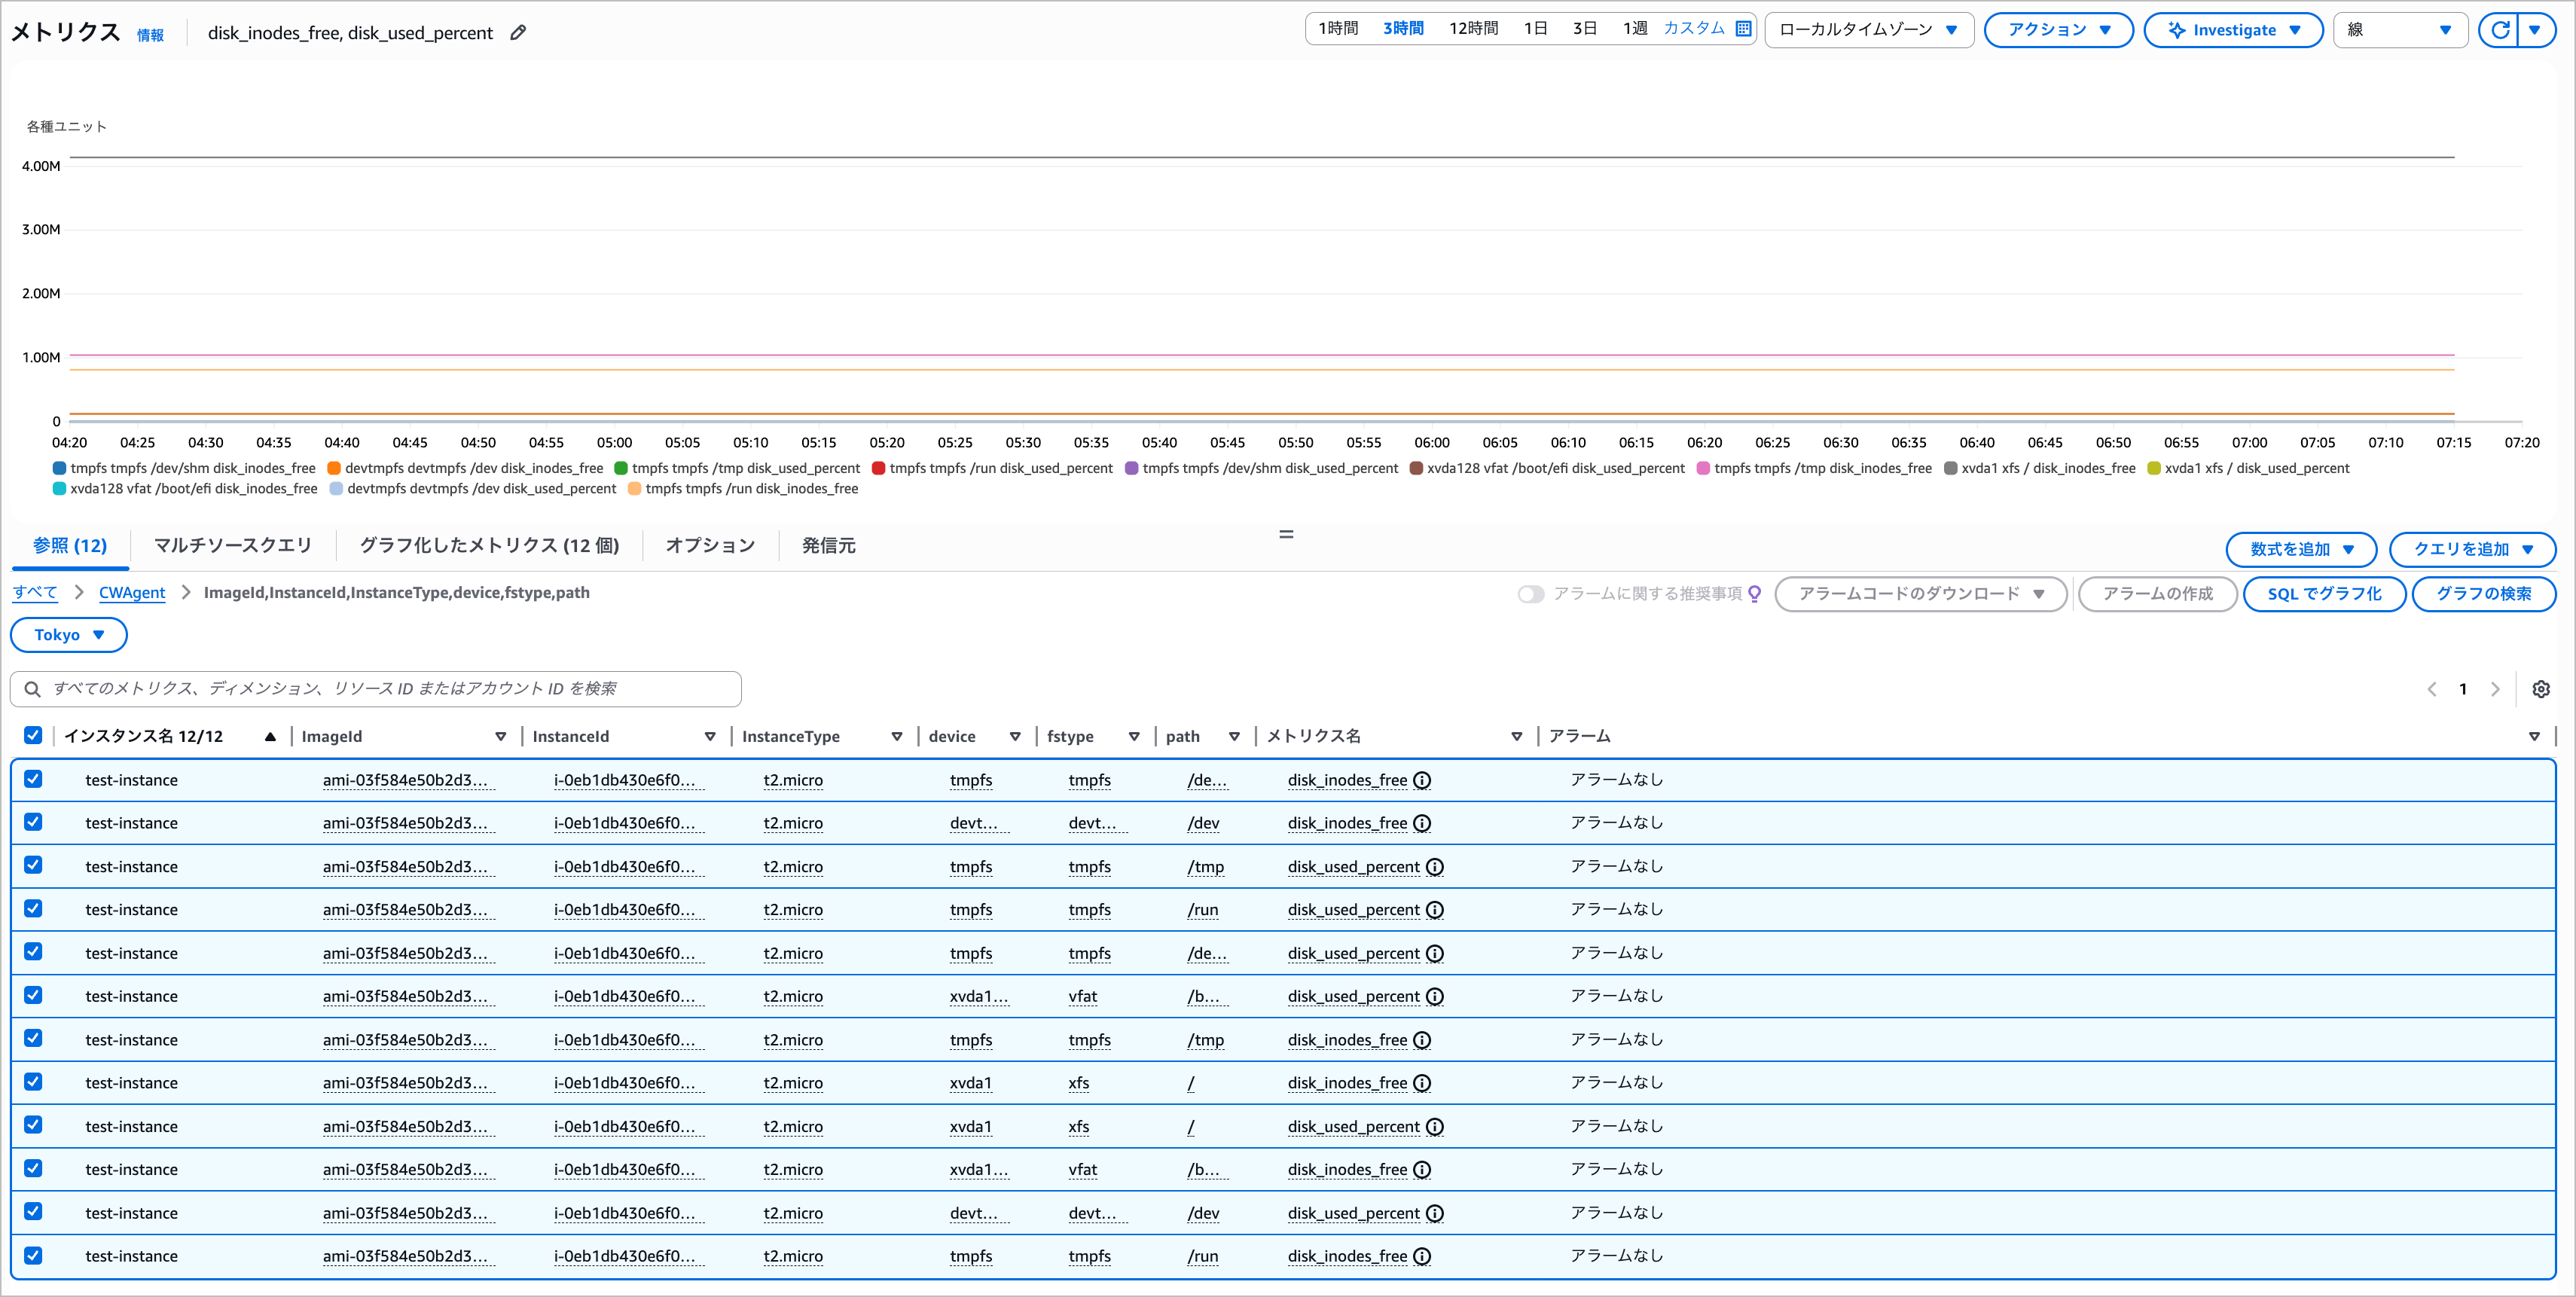Click info icon beside first disk_inodes_free metric
The image size is (2576, 1297).
pos(1422,780)
